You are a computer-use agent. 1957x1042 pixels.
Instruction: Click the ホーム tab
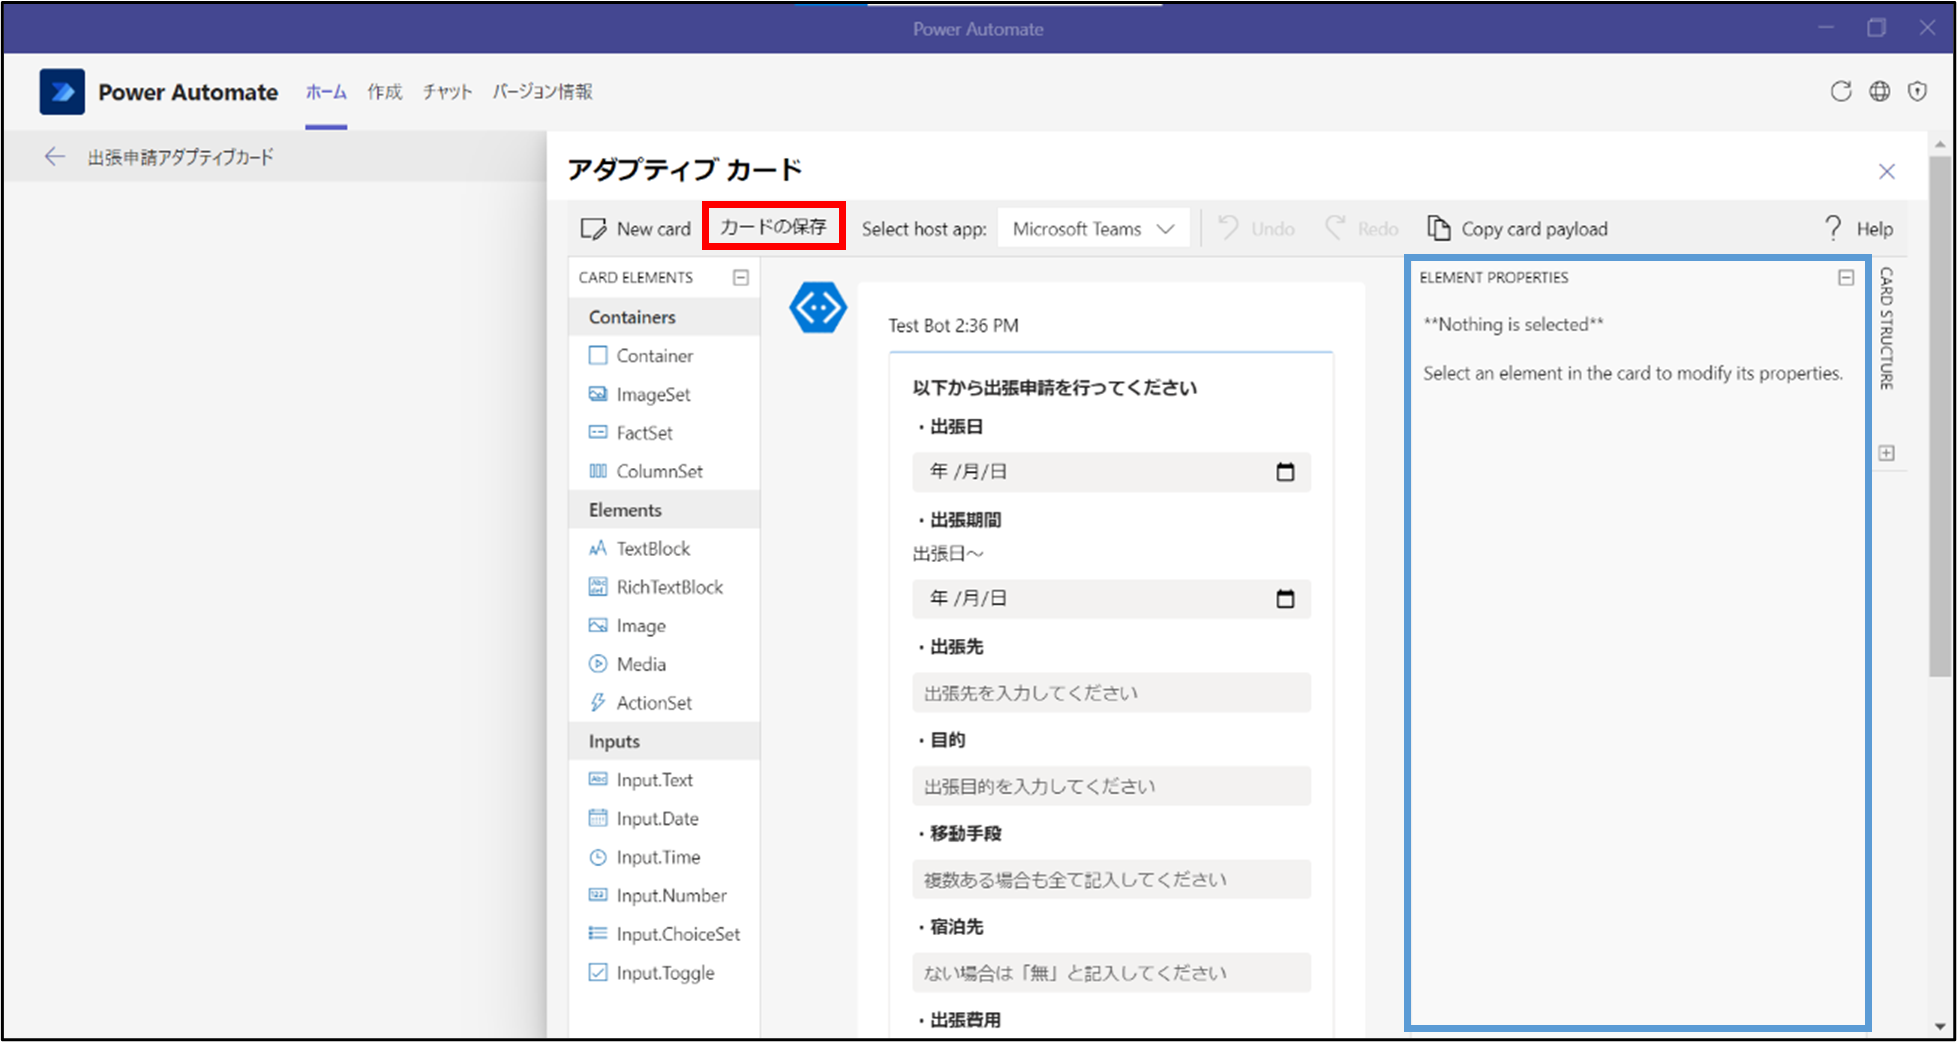tap(326, 92)
